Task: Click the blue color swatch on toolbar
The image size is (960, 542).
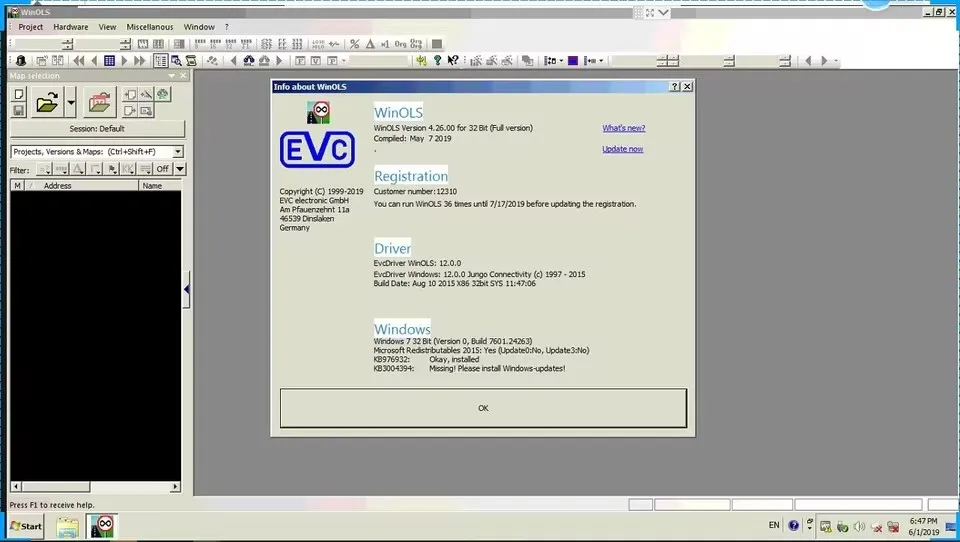Action: tap(572, 61)
